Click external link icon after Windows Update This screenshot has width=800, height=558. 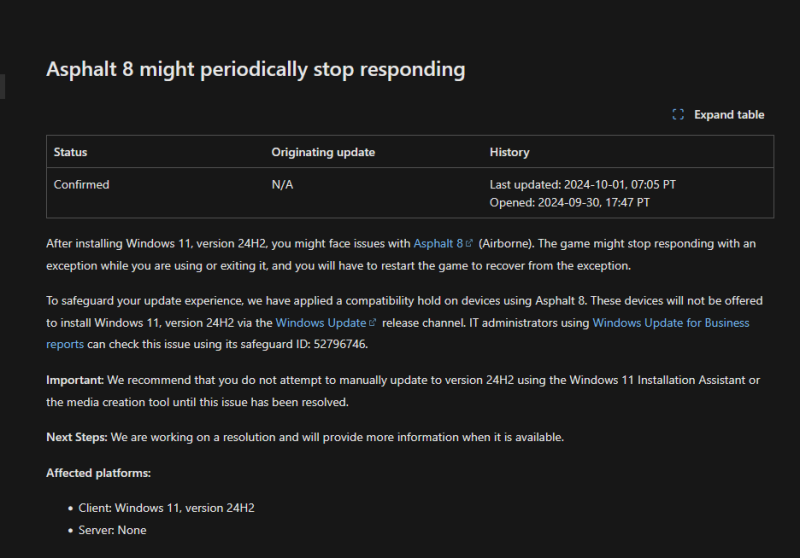[372, 322]
